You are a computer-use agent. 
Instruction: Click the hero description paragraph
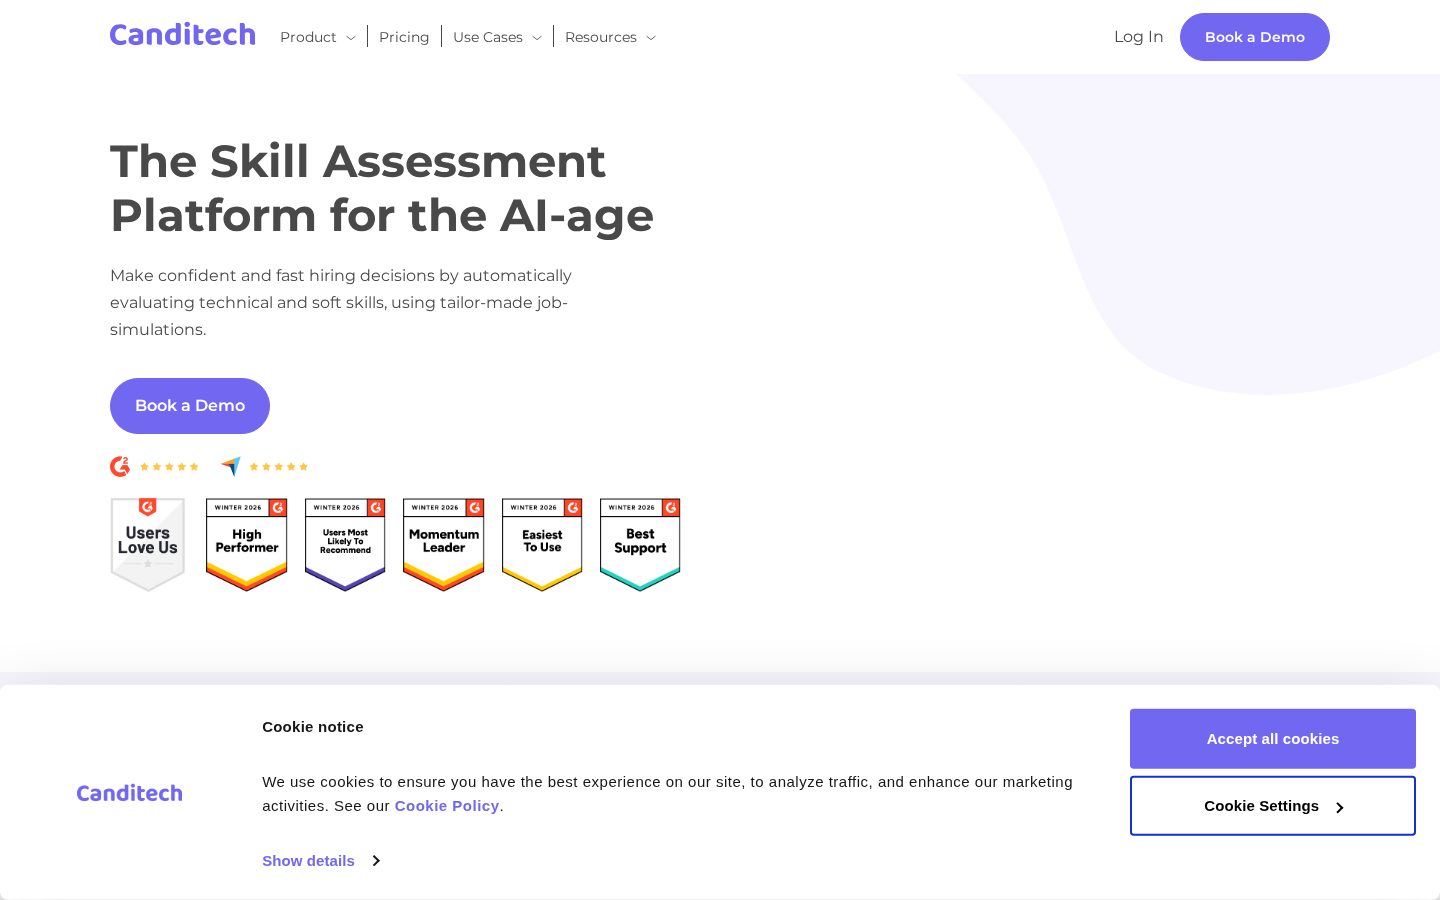point(341,302)
